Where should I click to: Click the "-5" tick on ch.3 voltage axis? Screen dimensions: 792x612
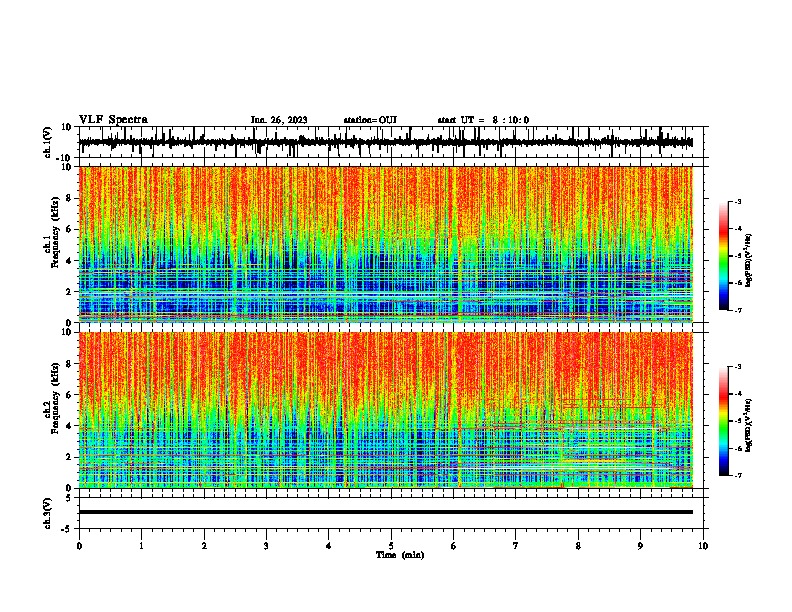point(67,529)
